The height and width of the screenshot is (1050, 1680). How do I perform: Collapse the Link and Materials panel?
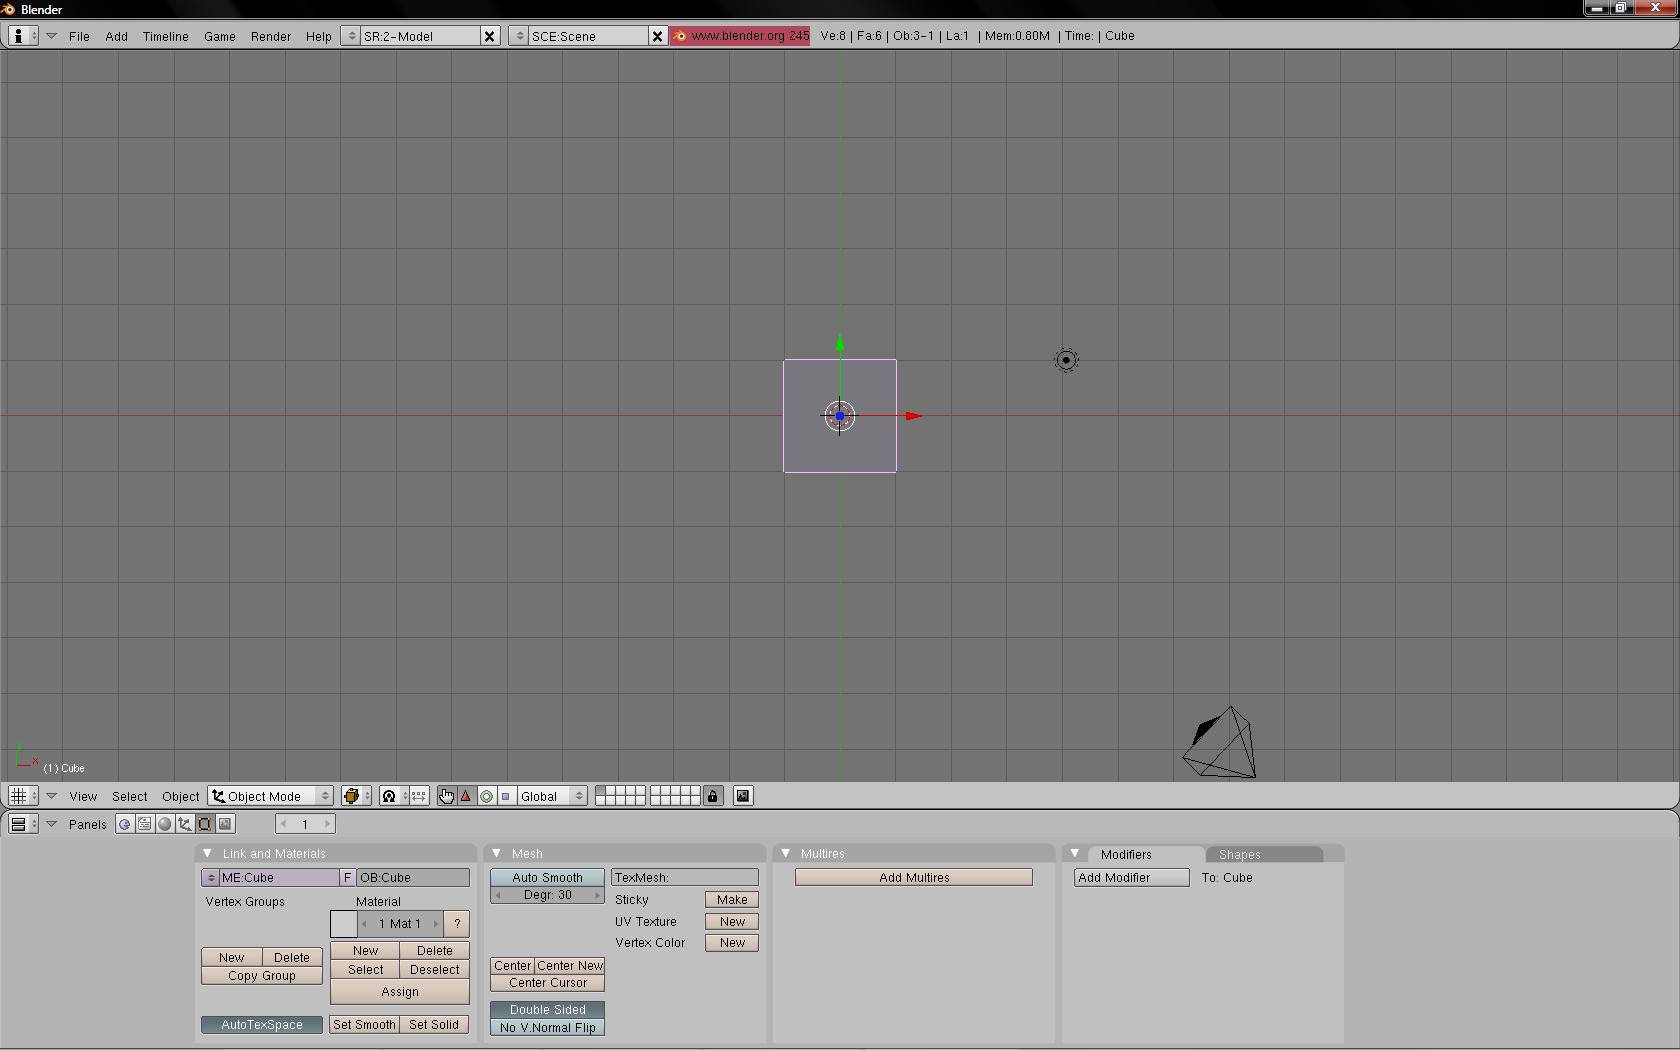tap(207, 853)
